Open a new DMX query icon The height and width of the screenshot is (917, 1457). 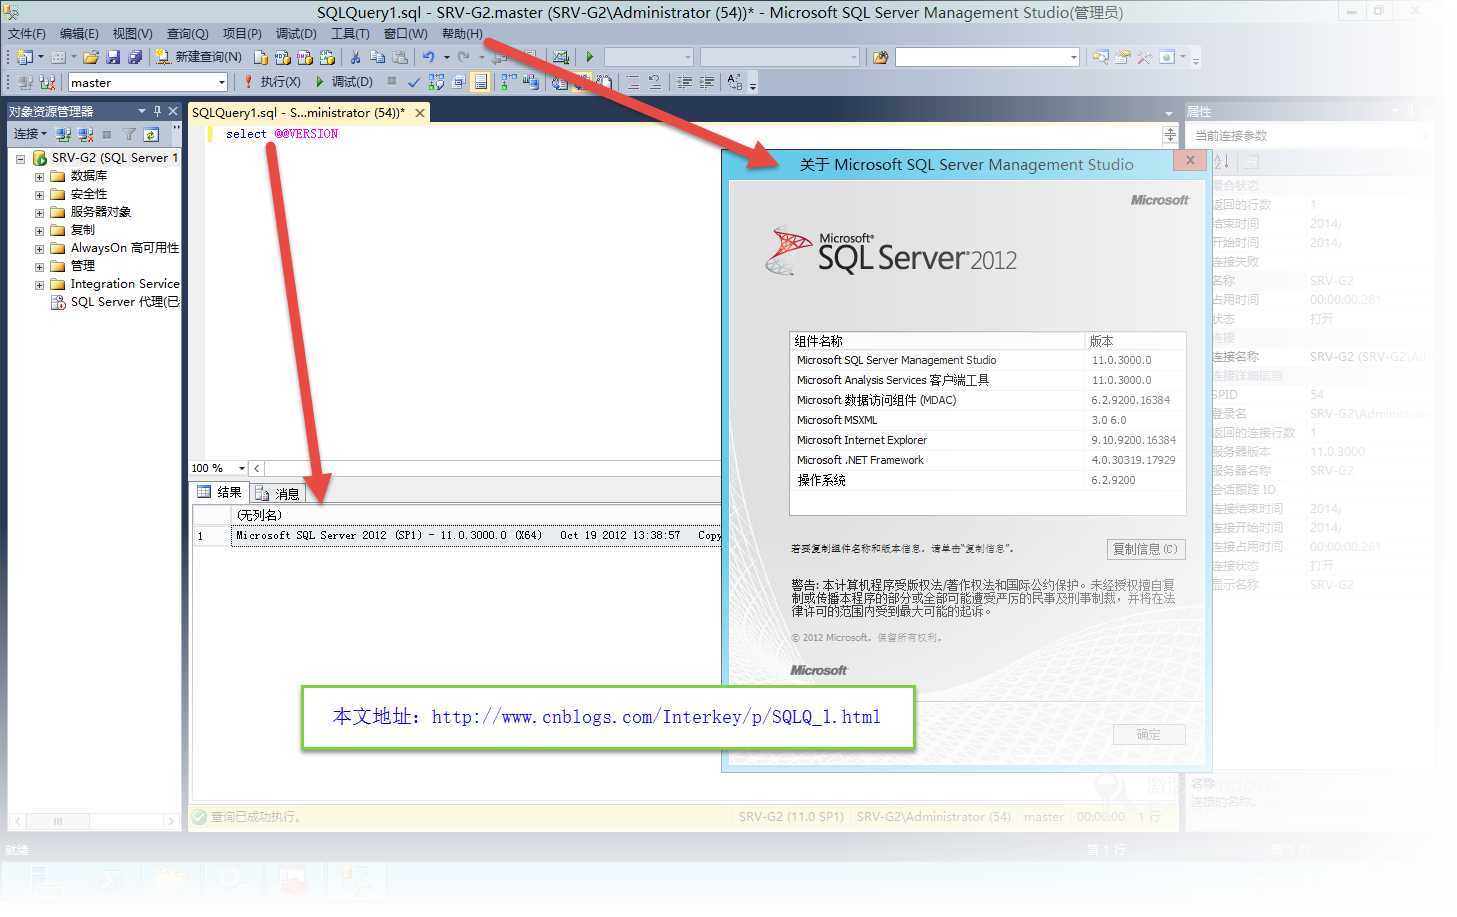coord(304,57)
